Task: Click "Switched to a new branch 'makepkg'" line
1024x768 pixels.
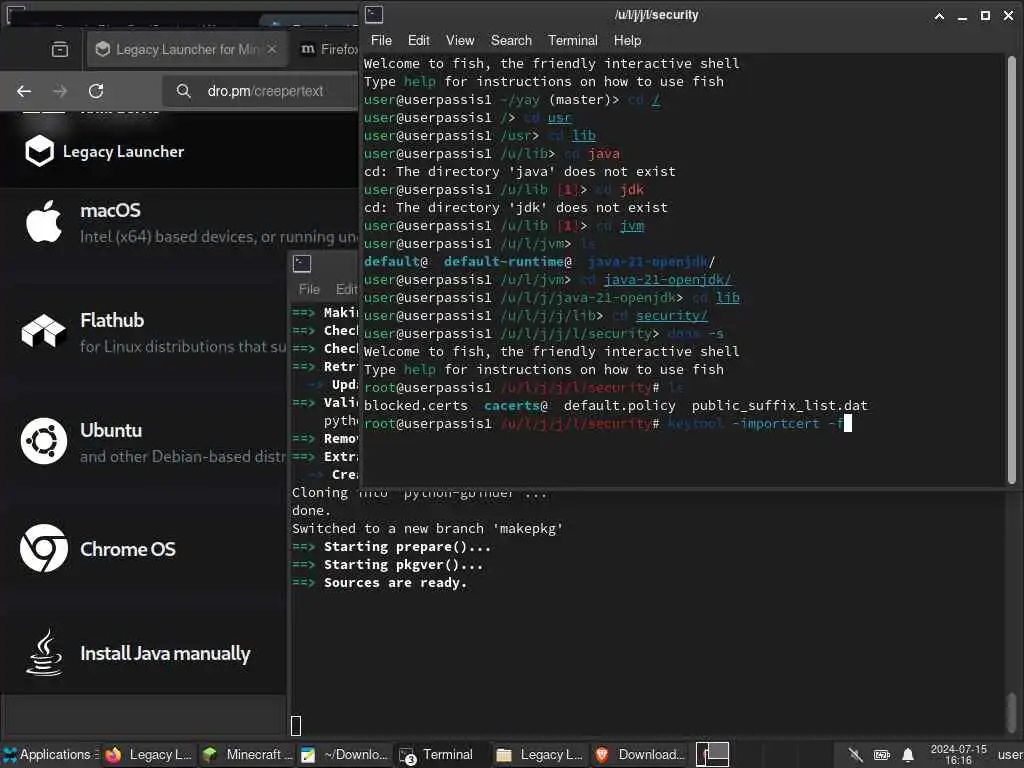Action: [427, 528]
